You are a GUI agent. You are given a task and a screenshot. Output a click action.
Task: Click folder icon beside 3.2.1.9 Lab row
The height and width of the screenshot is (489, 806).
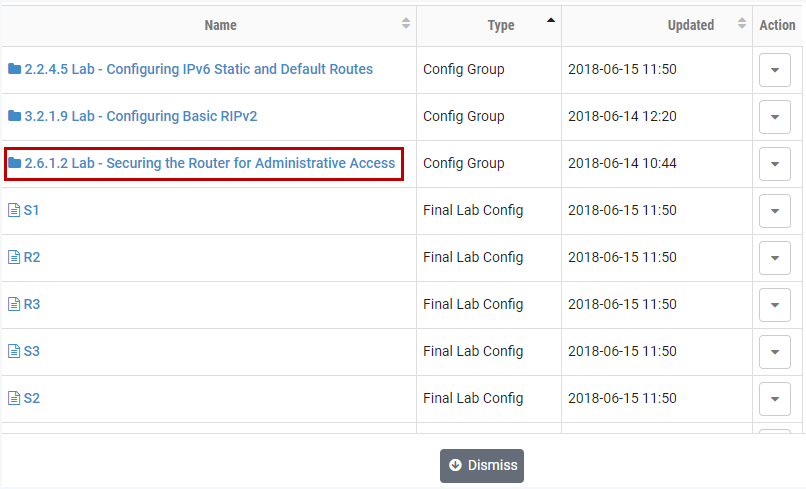(14, 116)
